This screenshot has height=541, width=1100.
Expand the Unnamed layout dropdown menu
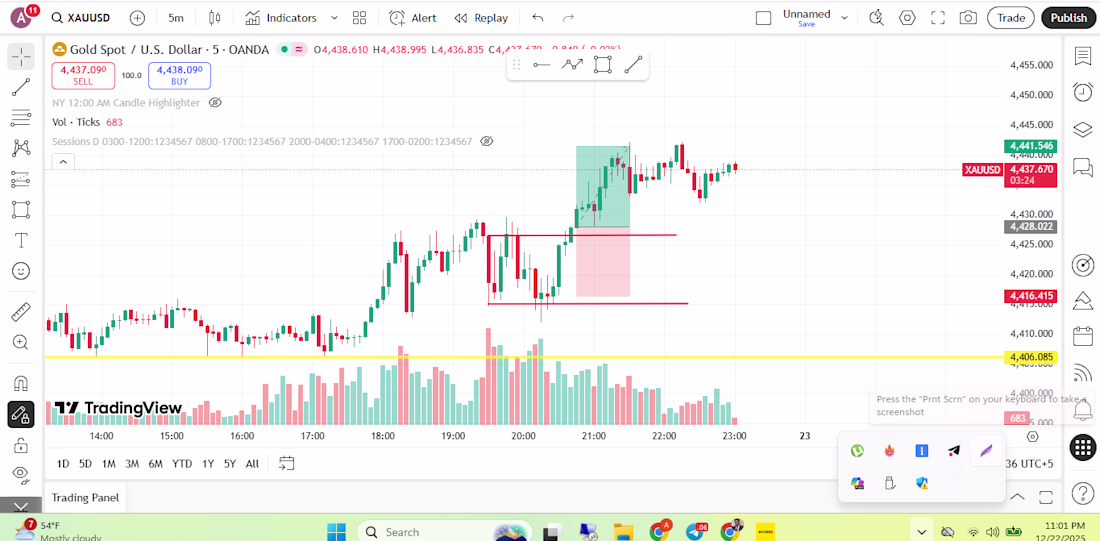point(845,18)
